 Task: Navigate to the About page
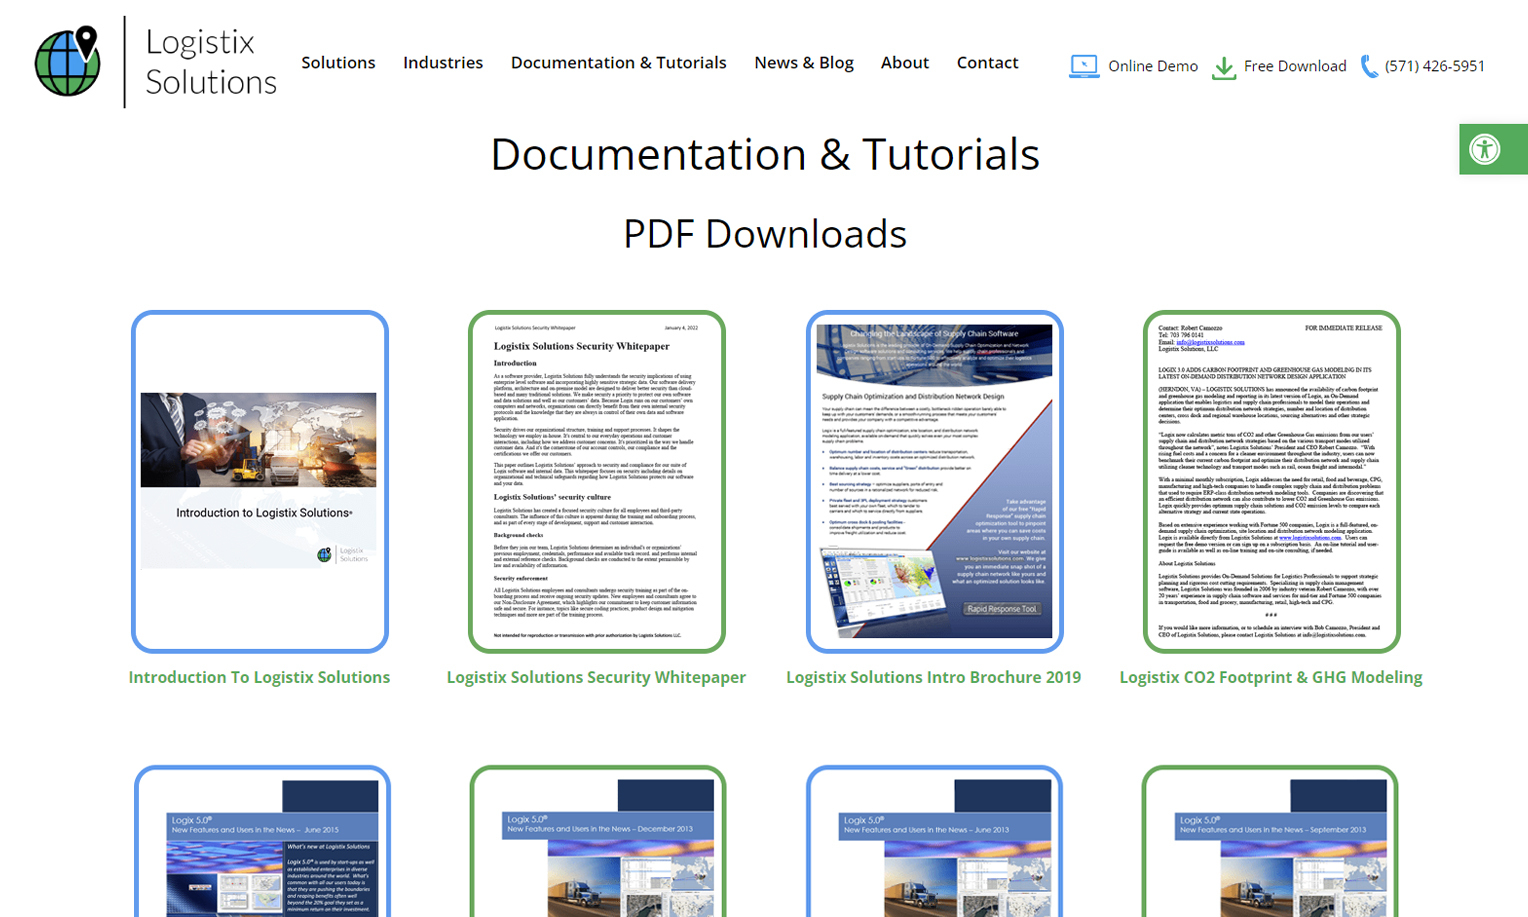(x=904, y=62)
